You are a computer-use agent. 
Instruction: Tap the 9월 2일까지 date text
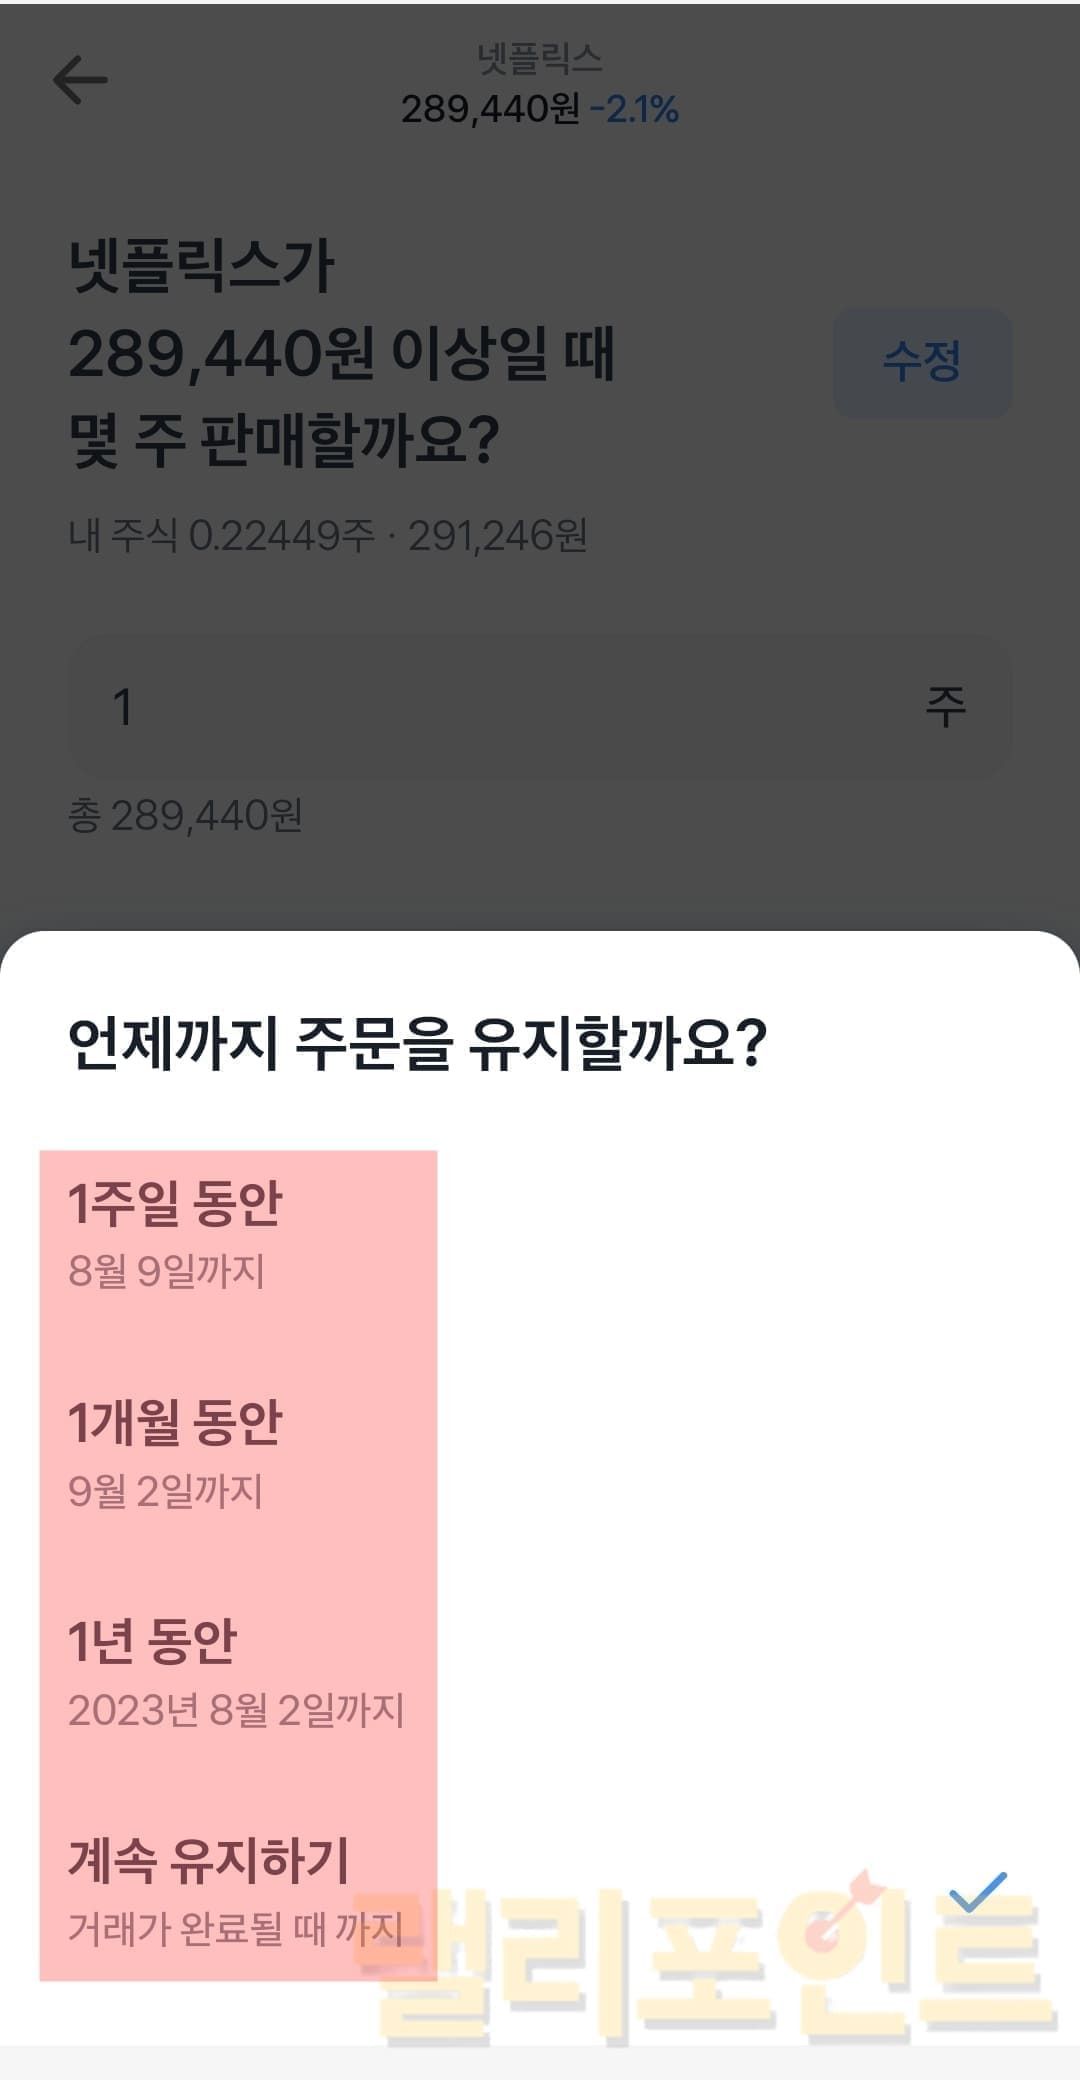click(x=165, y=1491)
